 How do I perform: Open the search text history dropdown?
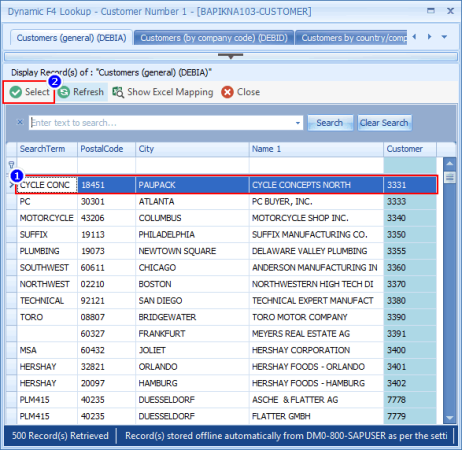pyautogui.click(x=298, y=123)
